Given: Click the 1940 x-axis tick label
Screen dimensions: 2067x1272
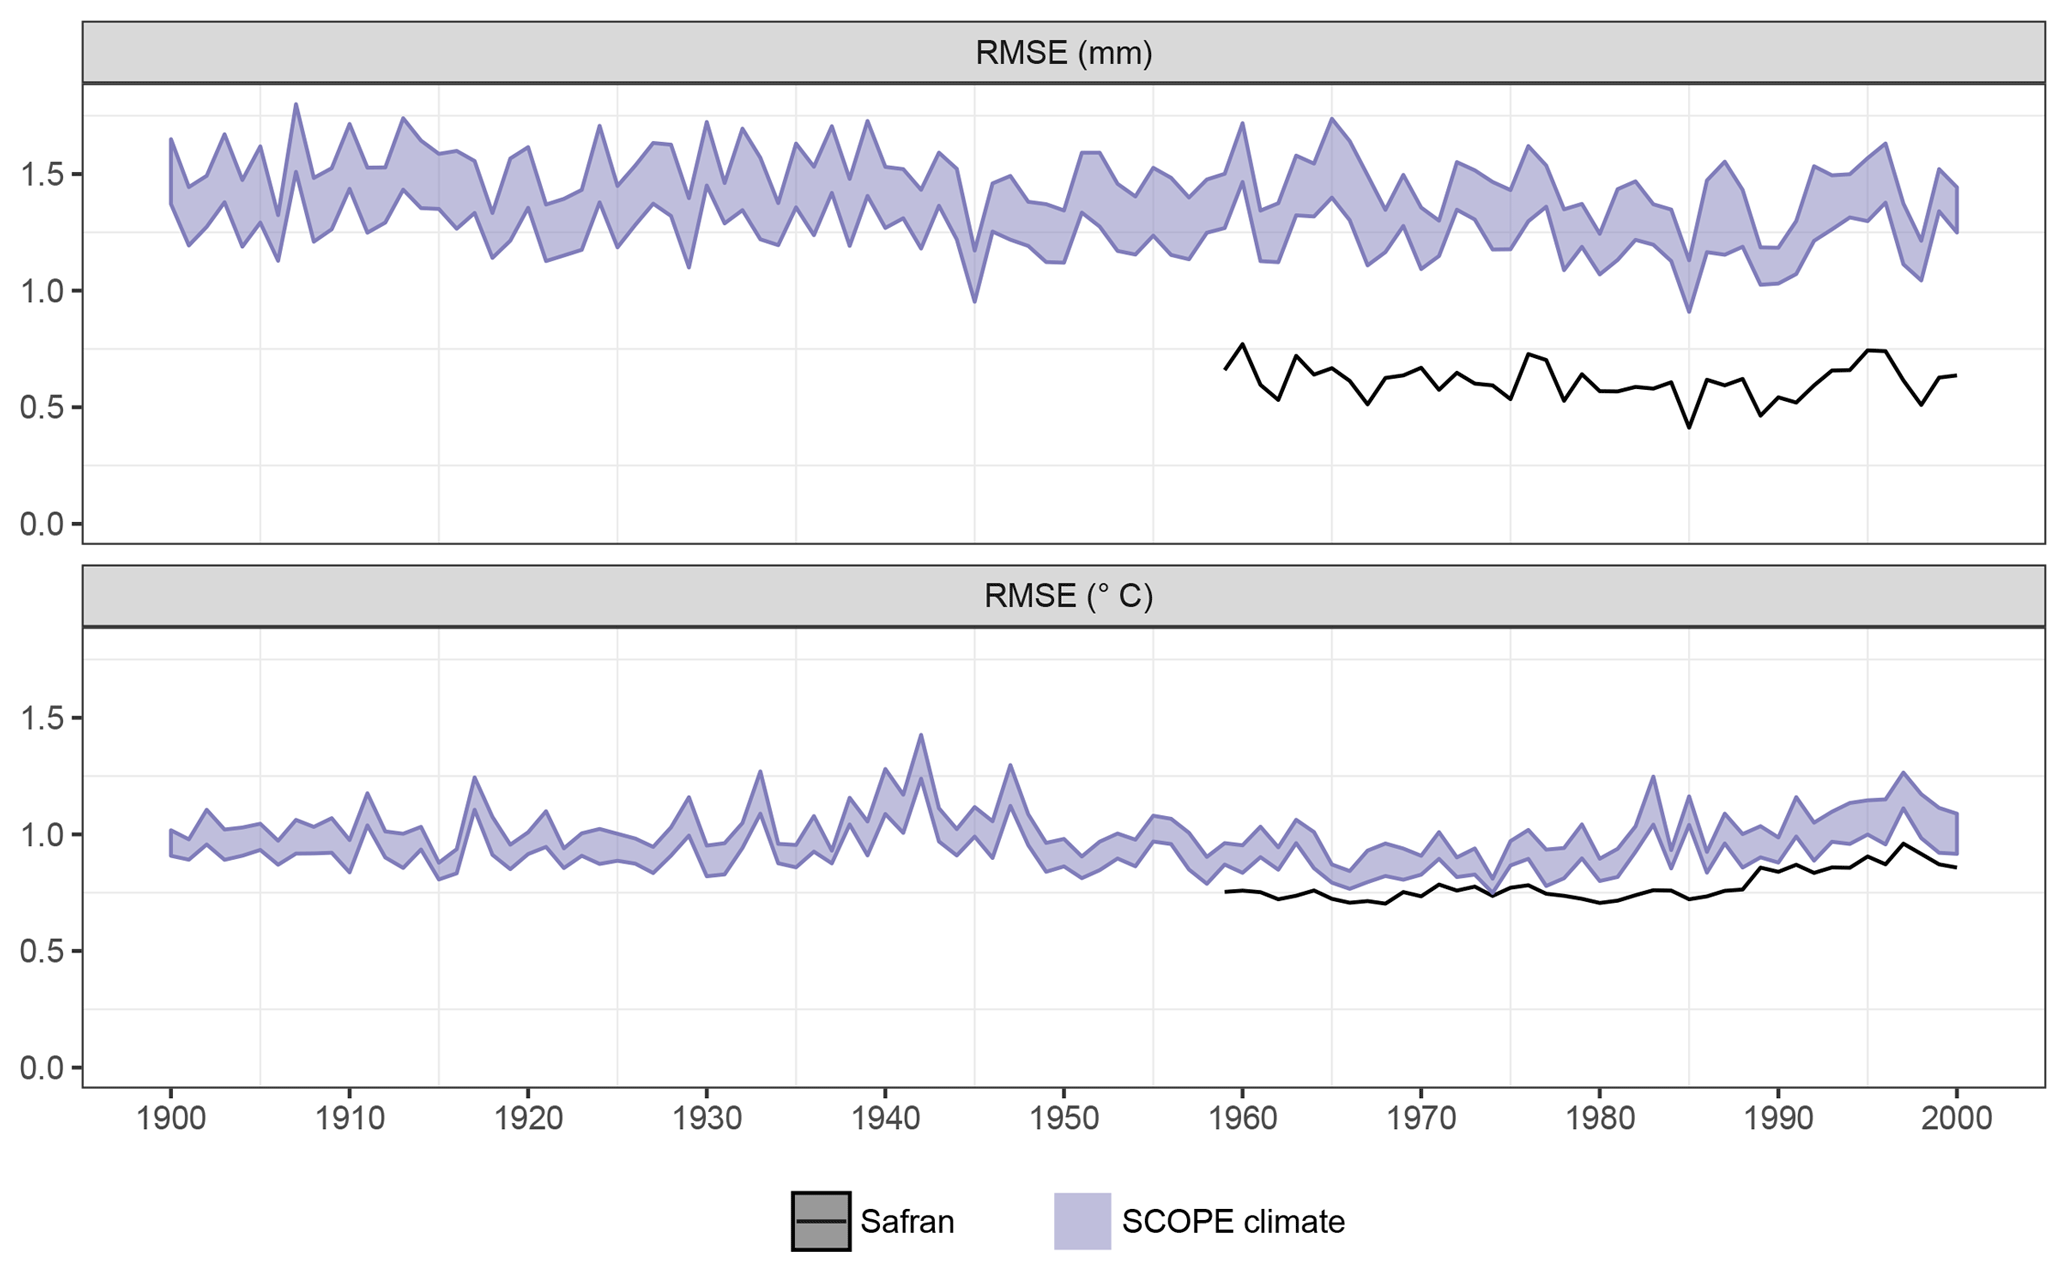Looking at the screenshot, I should coord(885,1118).
